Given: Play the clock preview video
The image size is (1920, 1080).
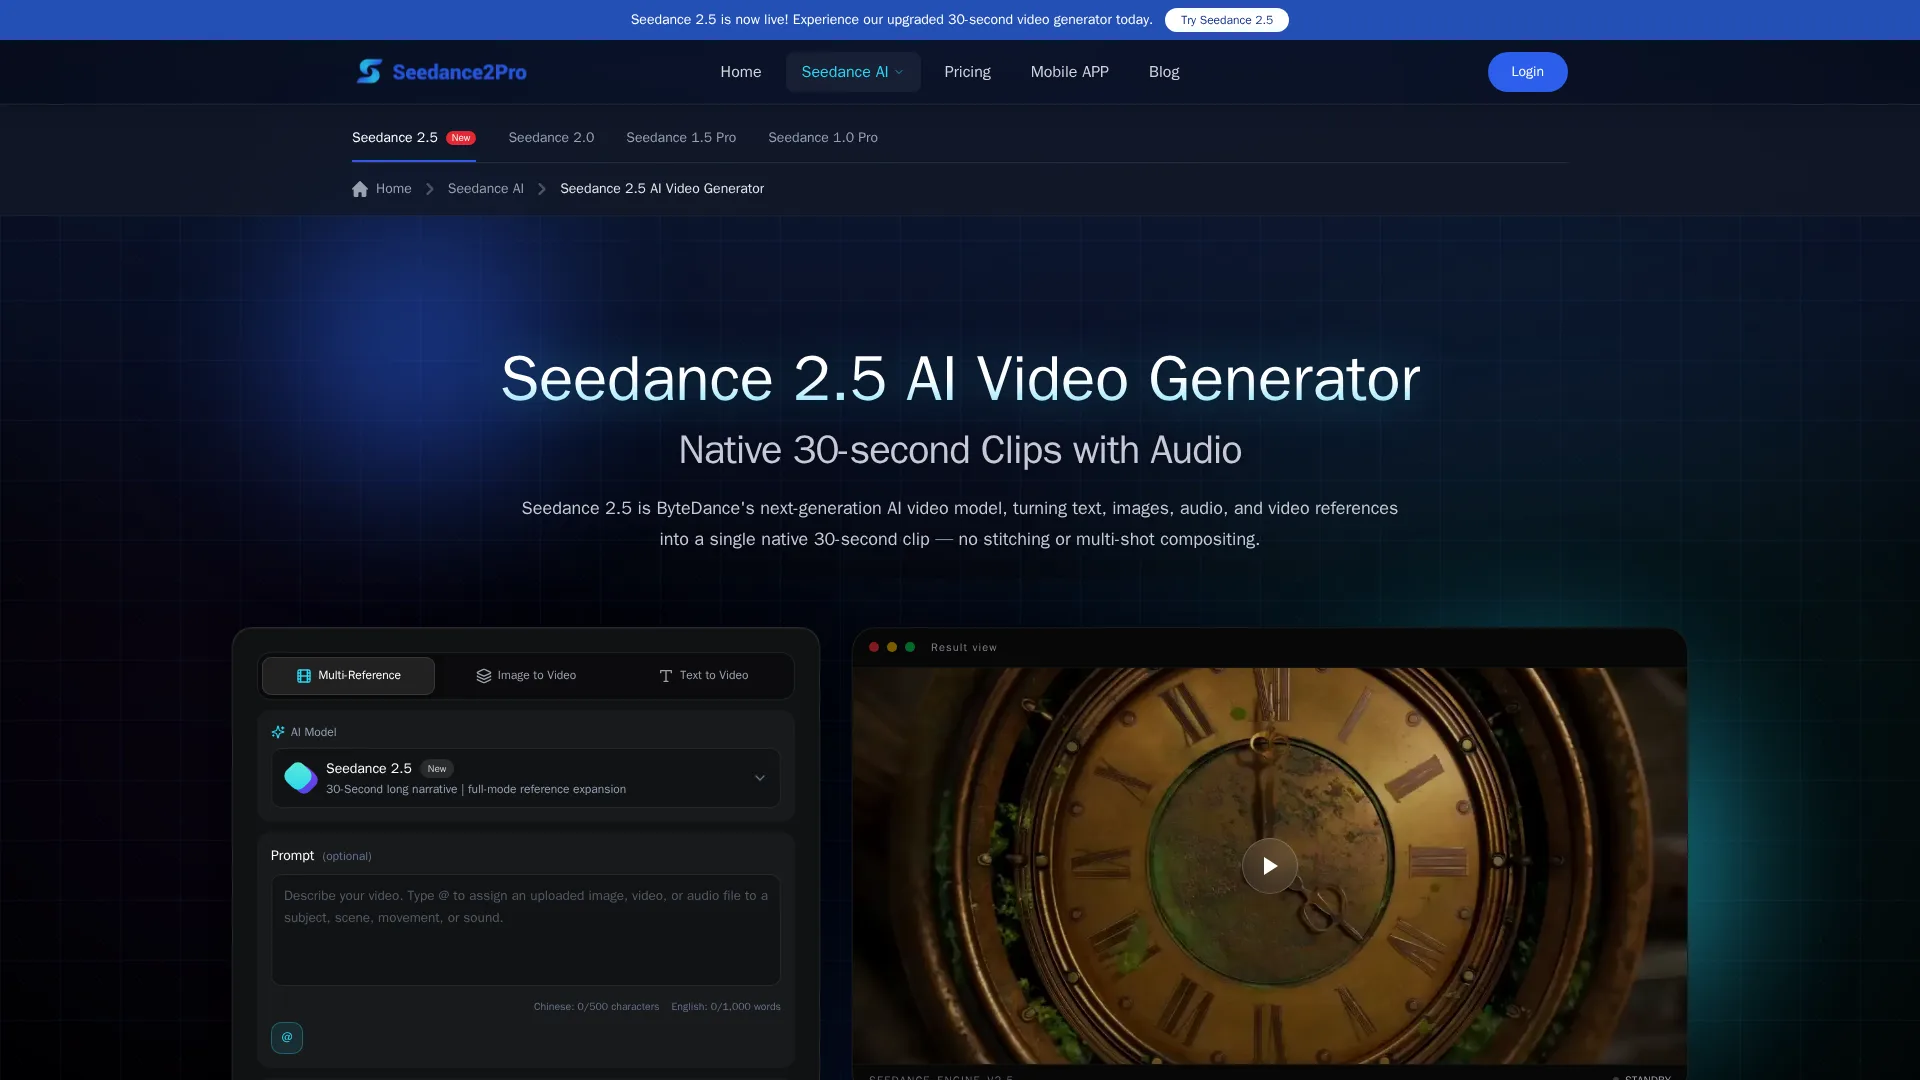Looking at the screenshot, I should pyautogui.click(x=1269, y=866).
